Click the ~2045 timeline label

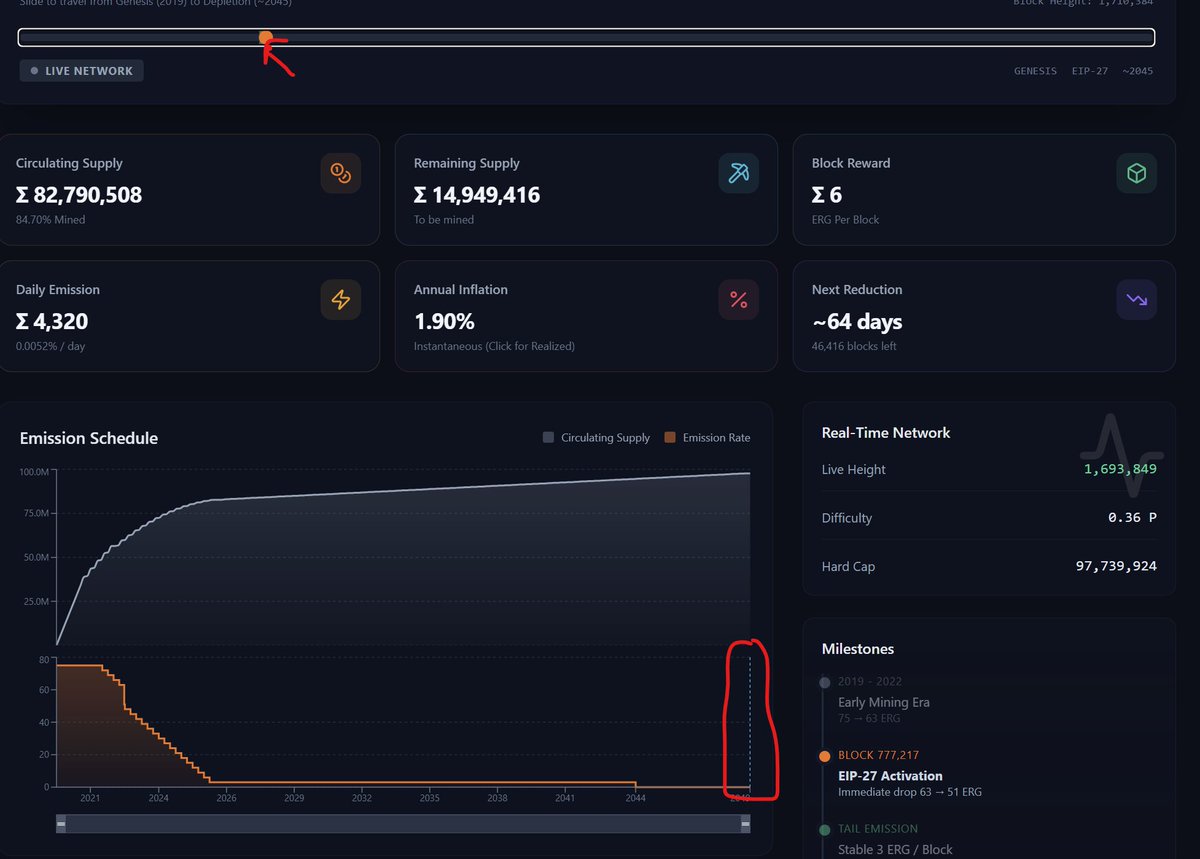click(1137, 71)
